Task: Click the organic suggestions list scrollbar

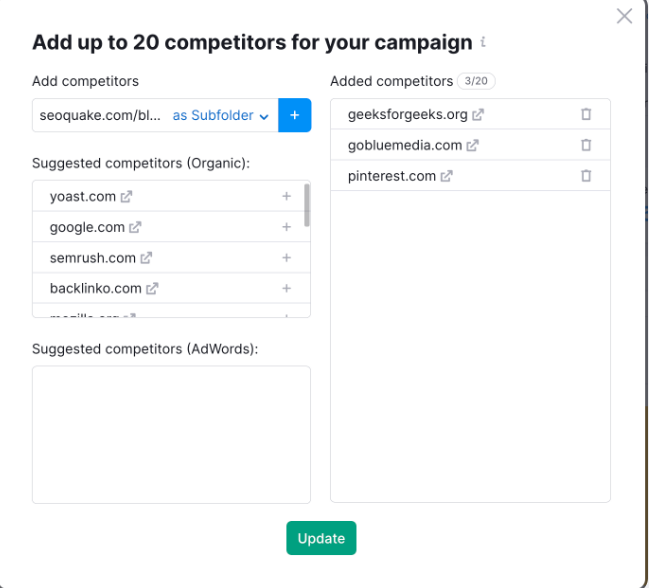Action: point(307,205)
